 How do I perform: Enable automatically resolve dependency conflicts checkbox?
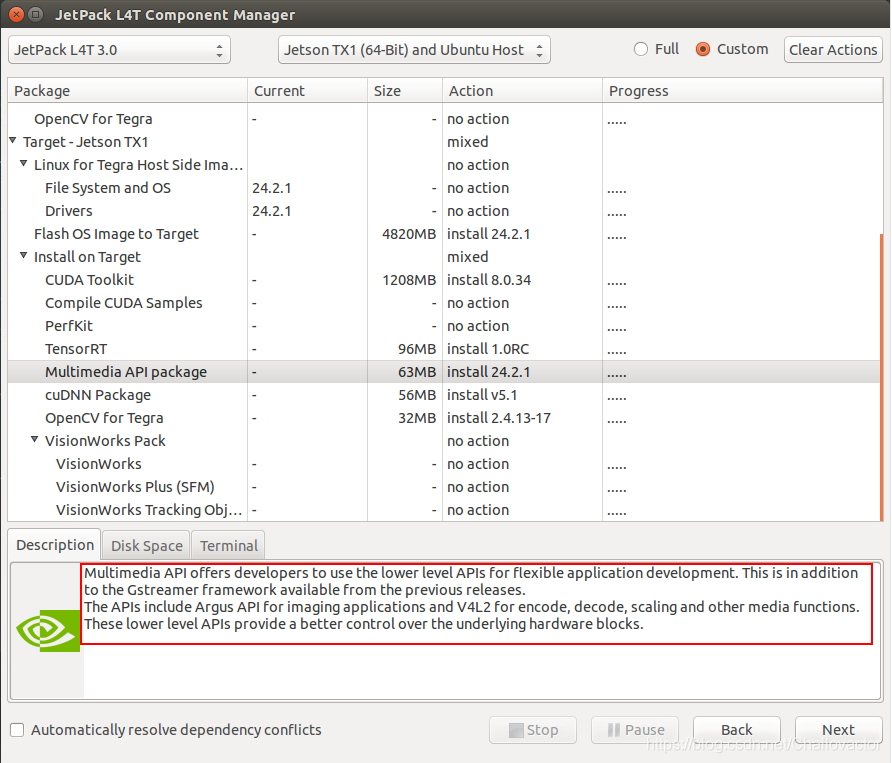pyautogui.click(x=17, y=730)
